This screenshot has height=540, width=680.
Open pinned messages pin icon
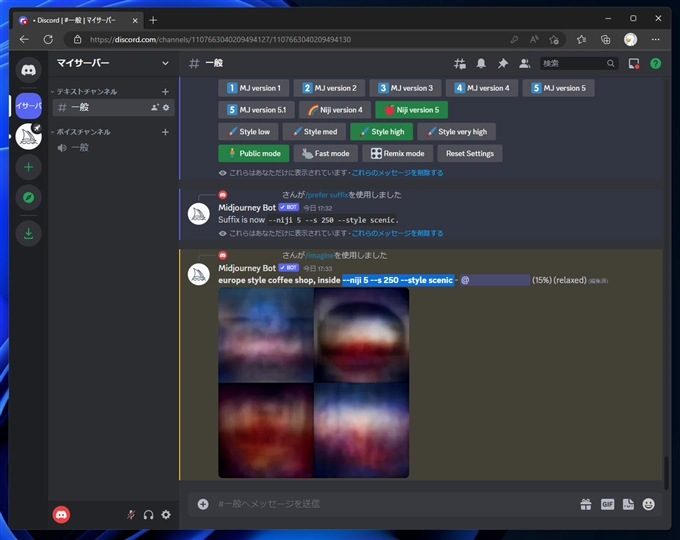pyautogui.click(x=503, y=64)
